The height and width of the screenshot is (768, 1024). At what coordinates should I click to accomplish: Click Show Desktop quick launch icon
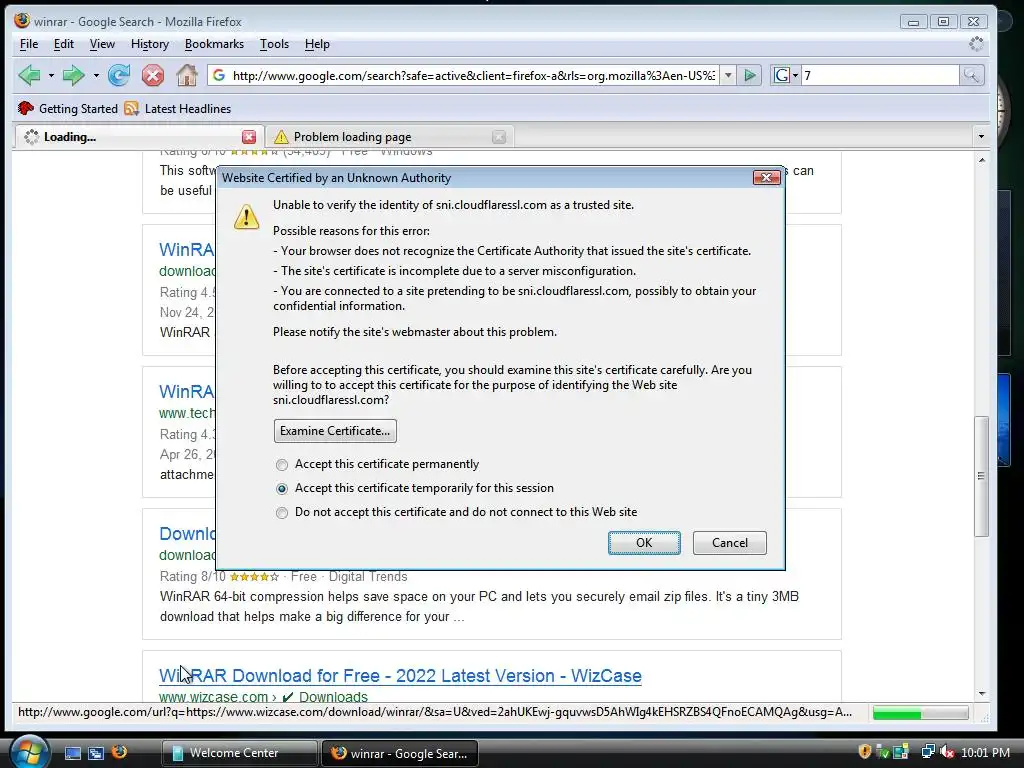72,753
